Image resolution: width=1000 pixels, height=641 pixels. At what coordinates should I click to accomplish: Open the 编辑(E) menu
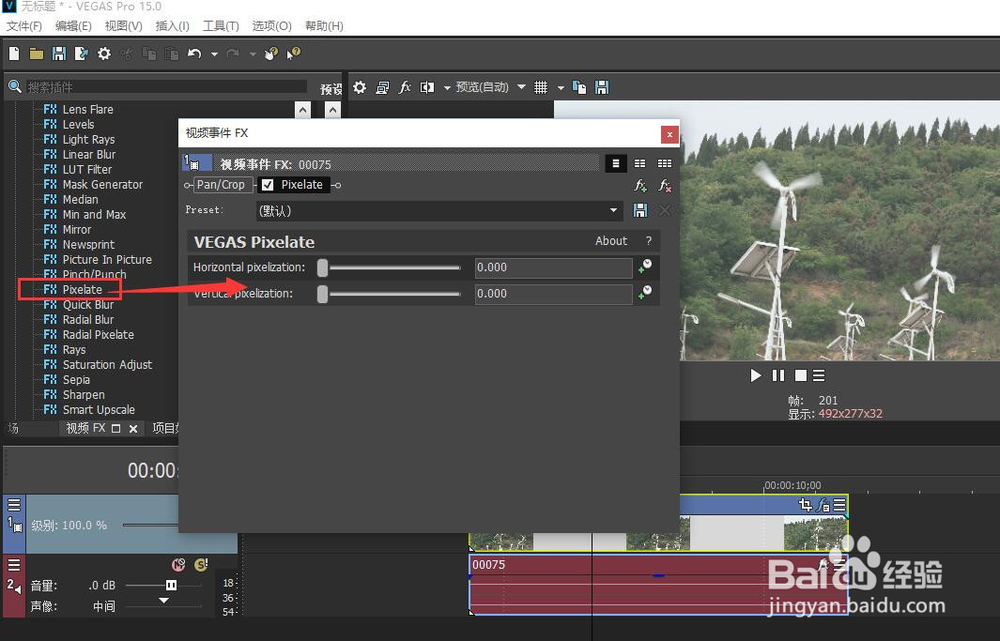pos(73,26)
